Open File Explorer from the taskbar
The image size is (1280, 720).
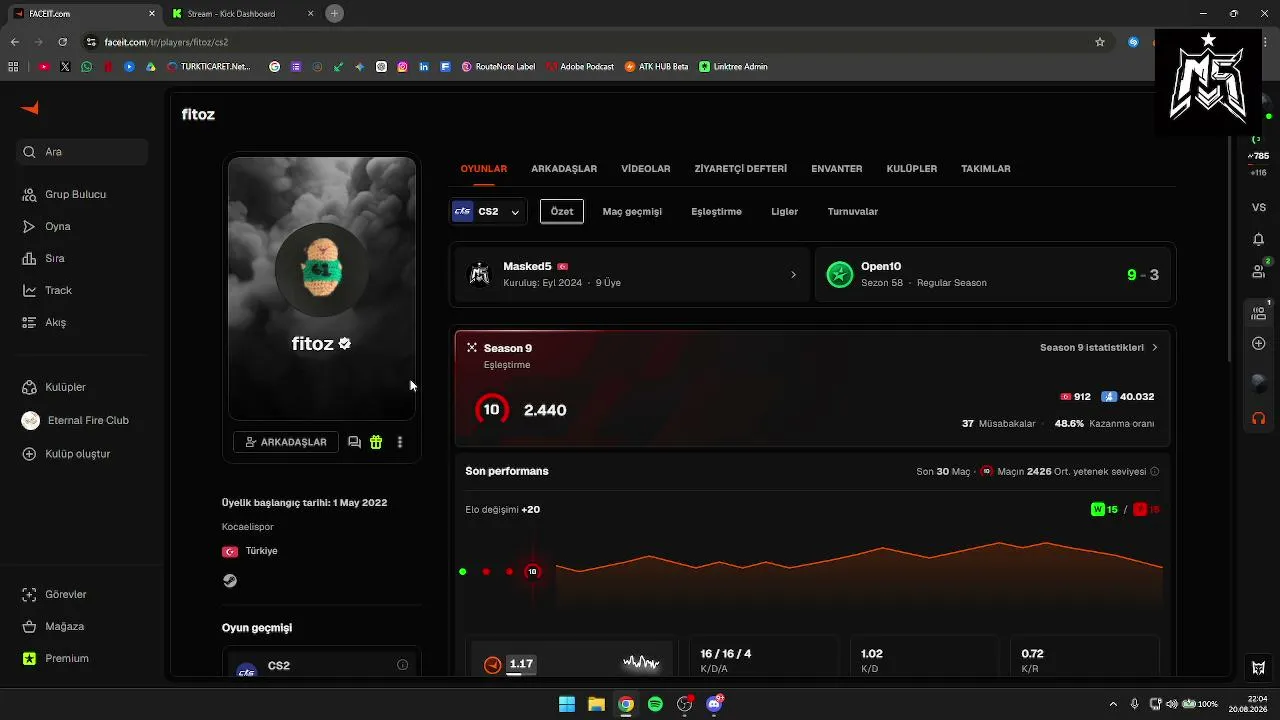pos(596,704)
